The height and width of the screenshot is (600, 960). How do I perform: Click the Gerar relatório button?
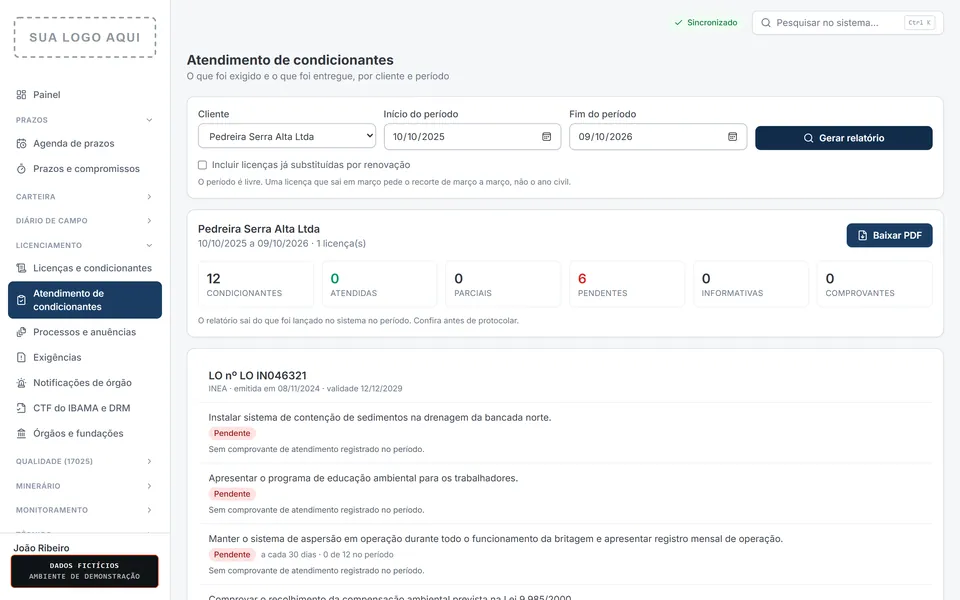click(844, 138)
